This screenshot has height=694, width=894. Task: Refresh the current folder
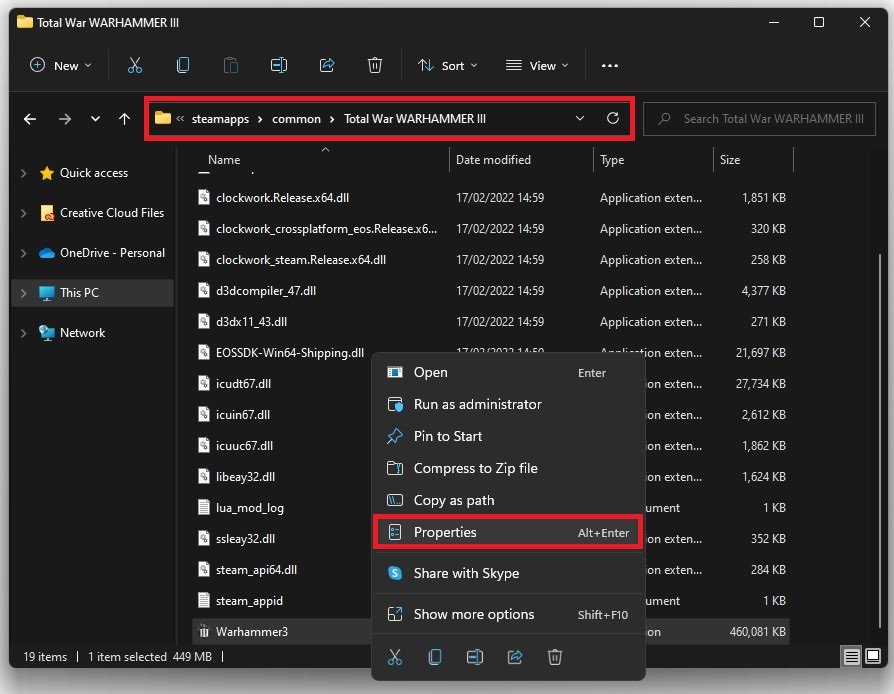[613, 118]
